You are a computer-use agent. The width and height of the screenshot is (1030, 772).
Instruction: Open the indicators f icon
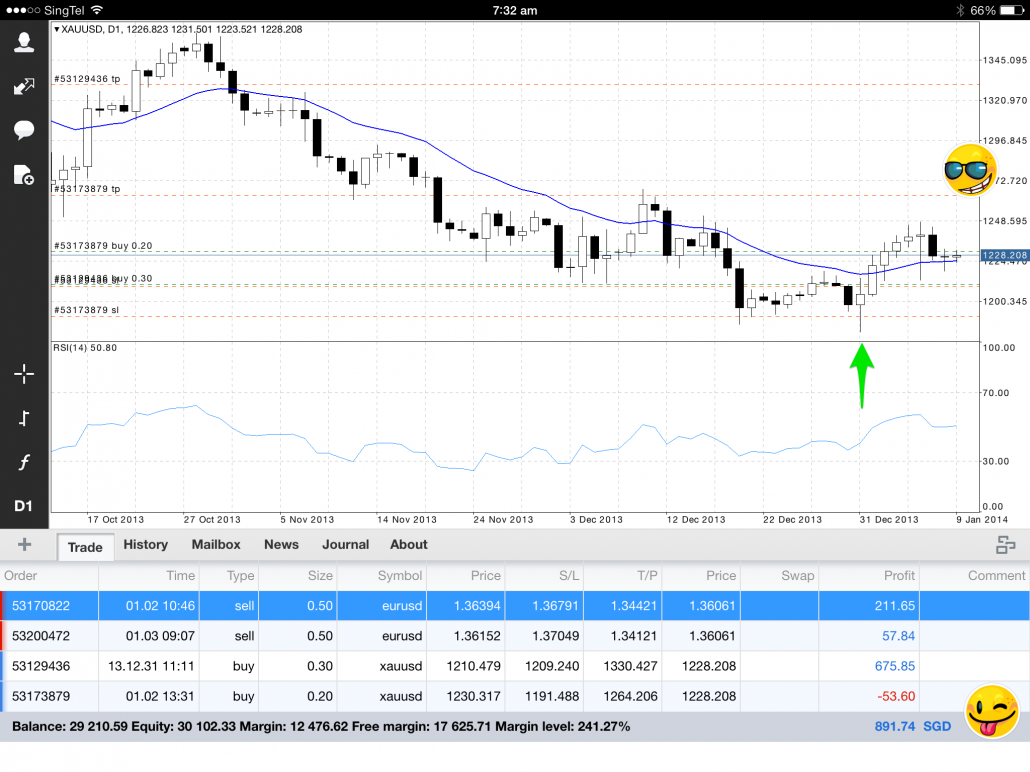tap(23, 462)
